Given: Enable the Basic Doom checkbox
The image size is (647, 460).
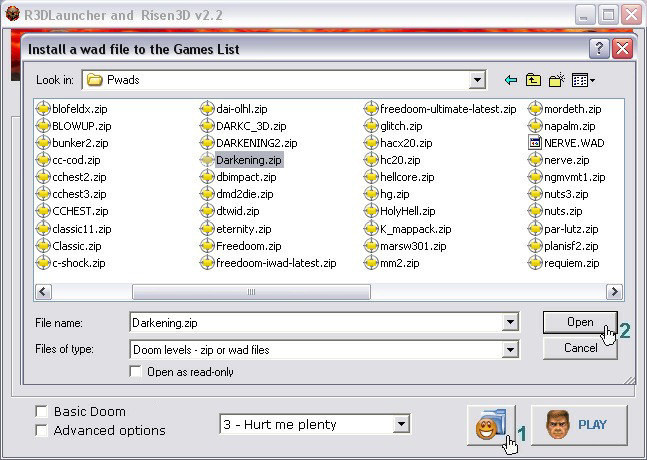Looking at the screenshot, I should pyautogui.click(x=41, y=411).
